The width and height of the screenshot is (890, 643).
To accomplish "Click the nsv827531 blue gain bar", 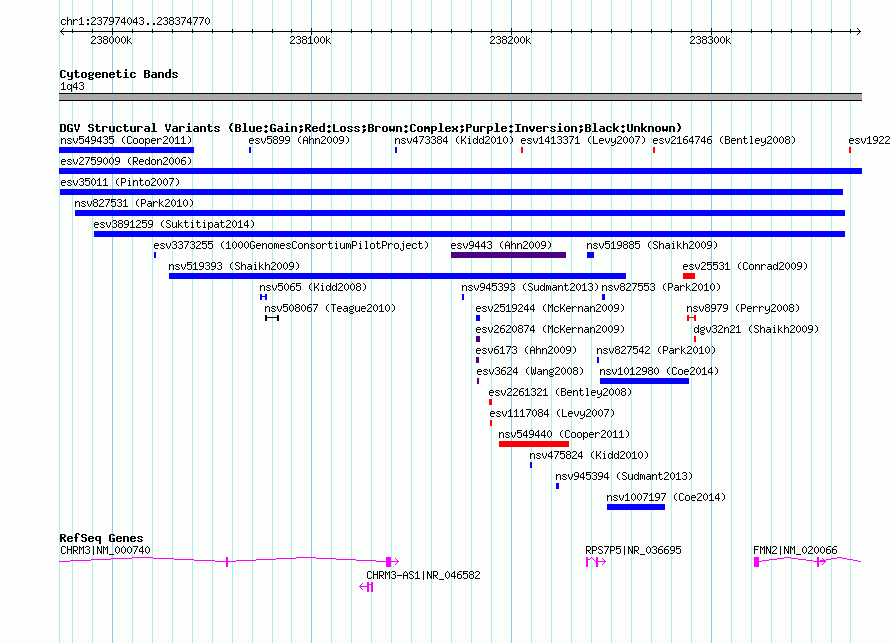I will point(460,213).
